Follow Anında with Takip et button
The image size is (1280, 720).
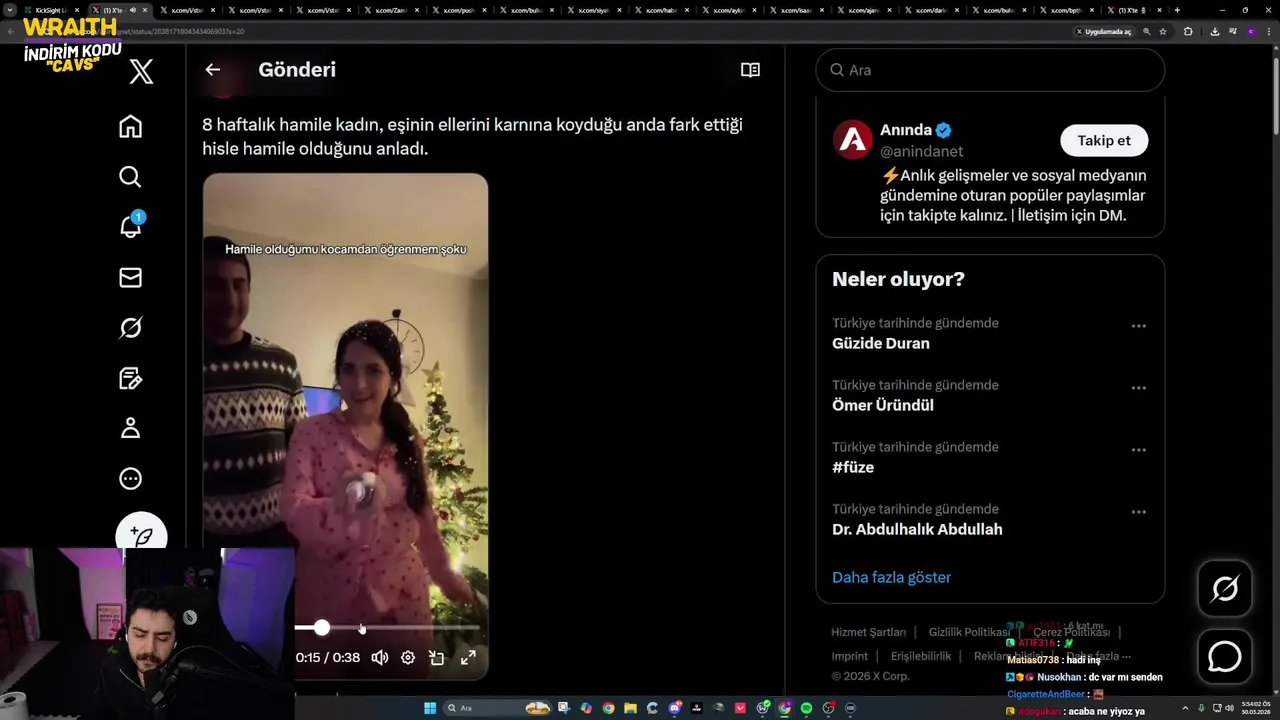[x=1104, y=140]
